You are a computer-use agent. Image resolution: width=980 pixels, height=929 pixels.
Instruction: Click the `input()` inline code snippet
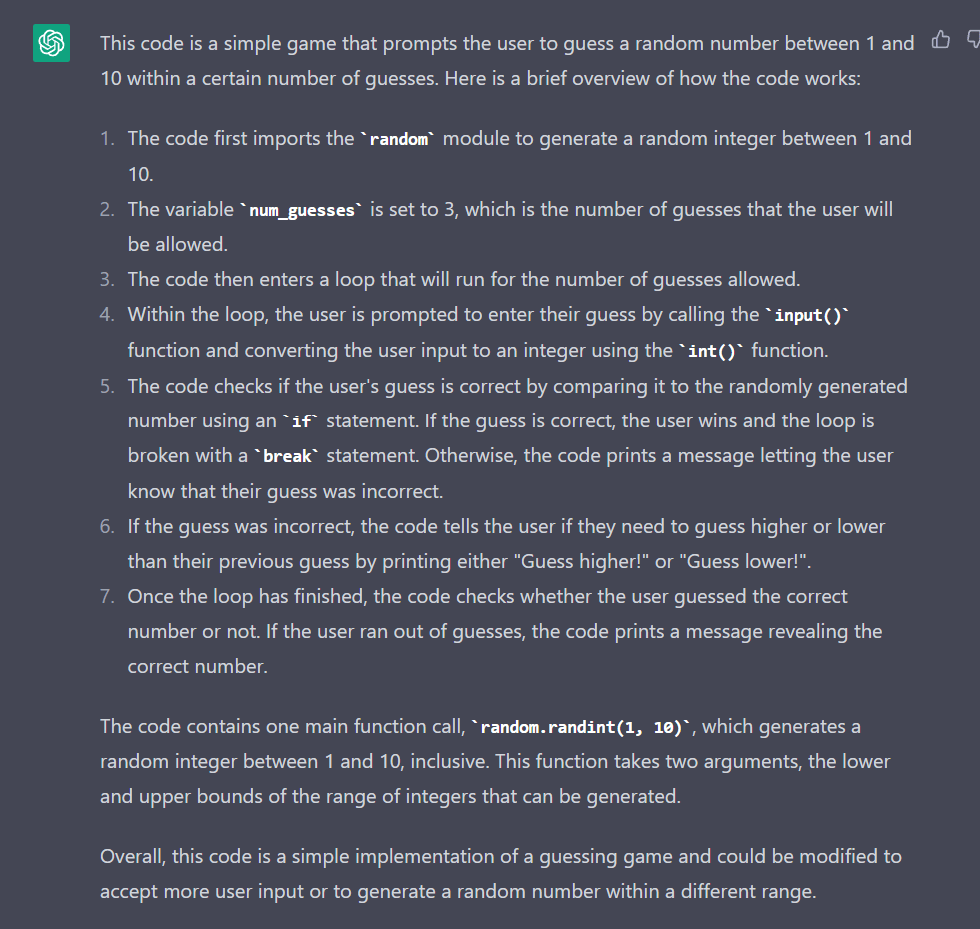[806, 316]
